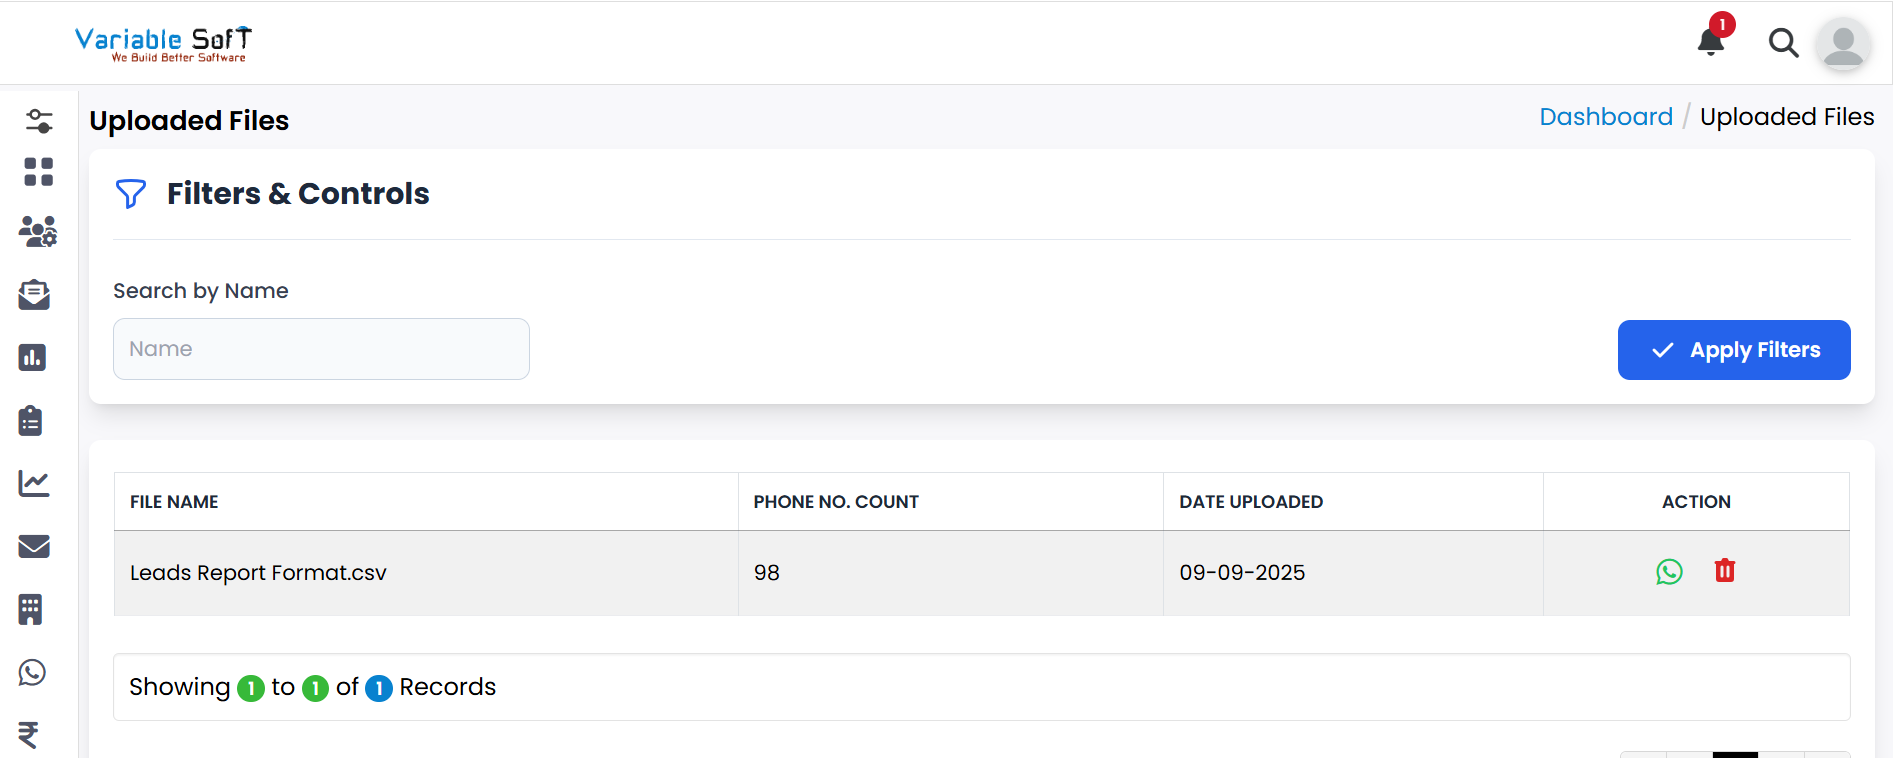Click the open envelope sidebar icon
The height and width of the screenshot is (758, 1893).
[x=34, y=295]
